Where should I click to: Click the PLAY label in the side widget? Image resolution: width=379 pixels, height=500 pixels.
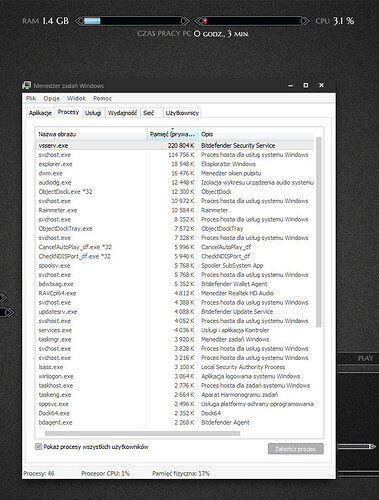[x=365, y=358]
